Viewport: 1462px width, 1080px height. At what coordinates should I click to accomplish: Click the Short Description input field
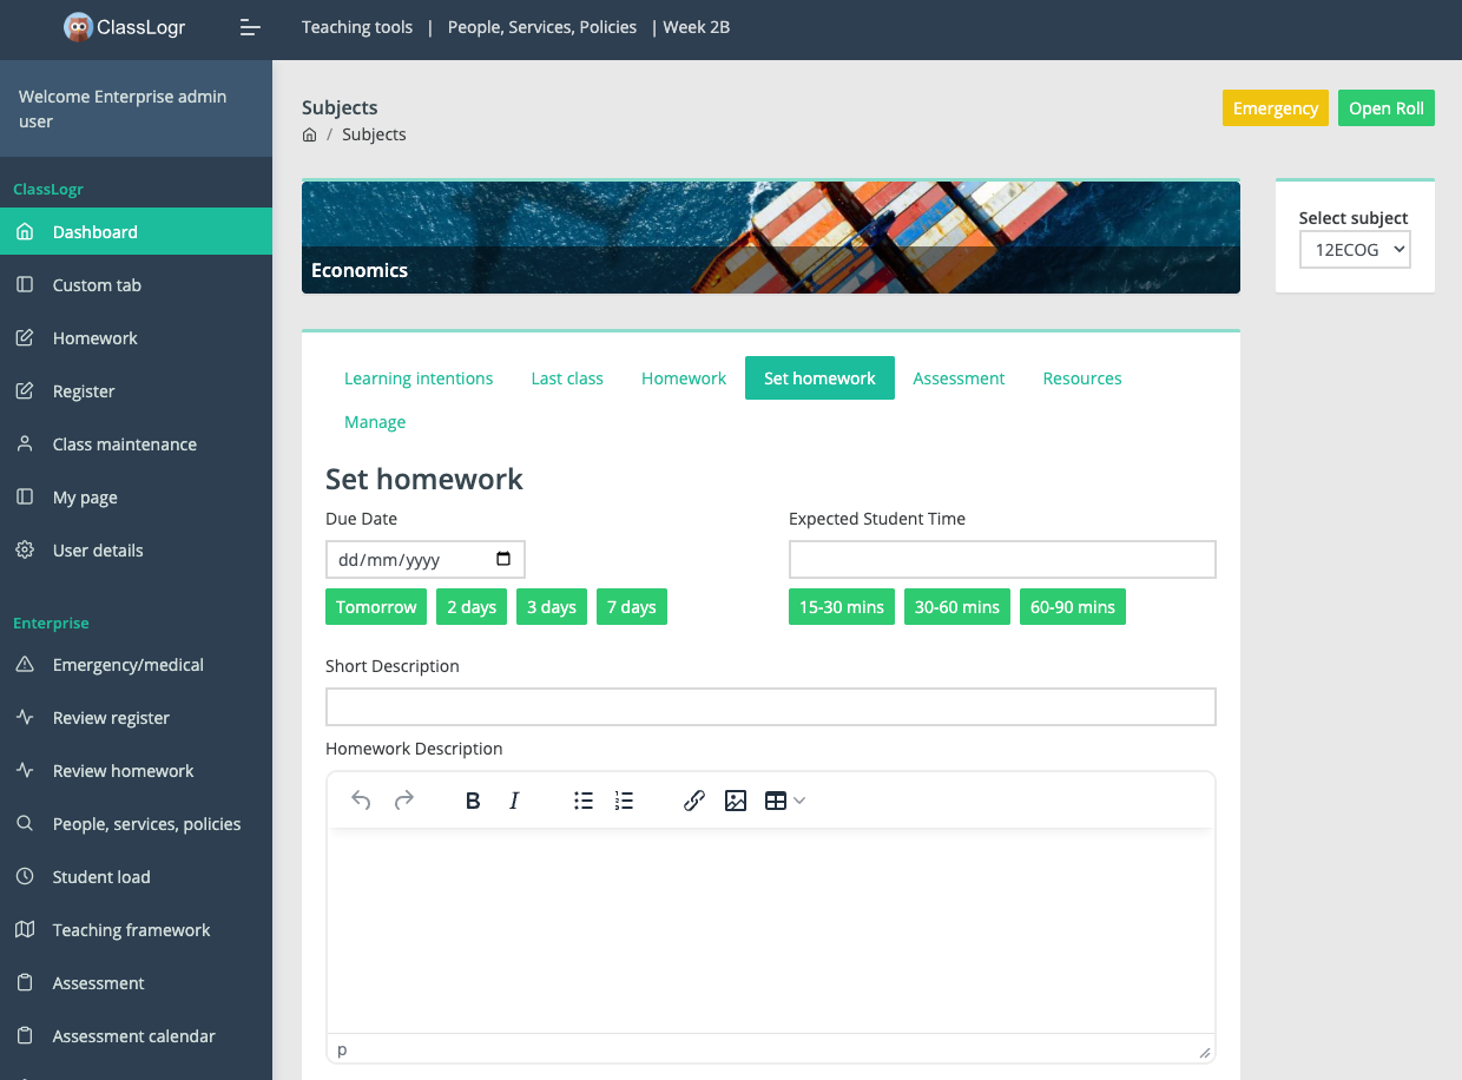pos(770,707)
